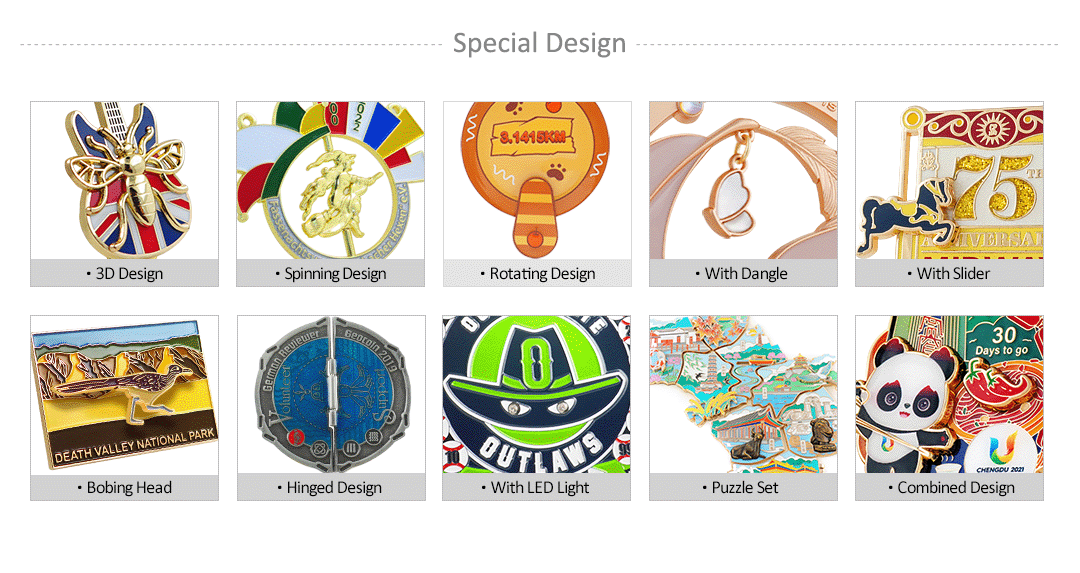Open the Puzzle Set map pins image
1080x573 pixels.
[743, 395]
